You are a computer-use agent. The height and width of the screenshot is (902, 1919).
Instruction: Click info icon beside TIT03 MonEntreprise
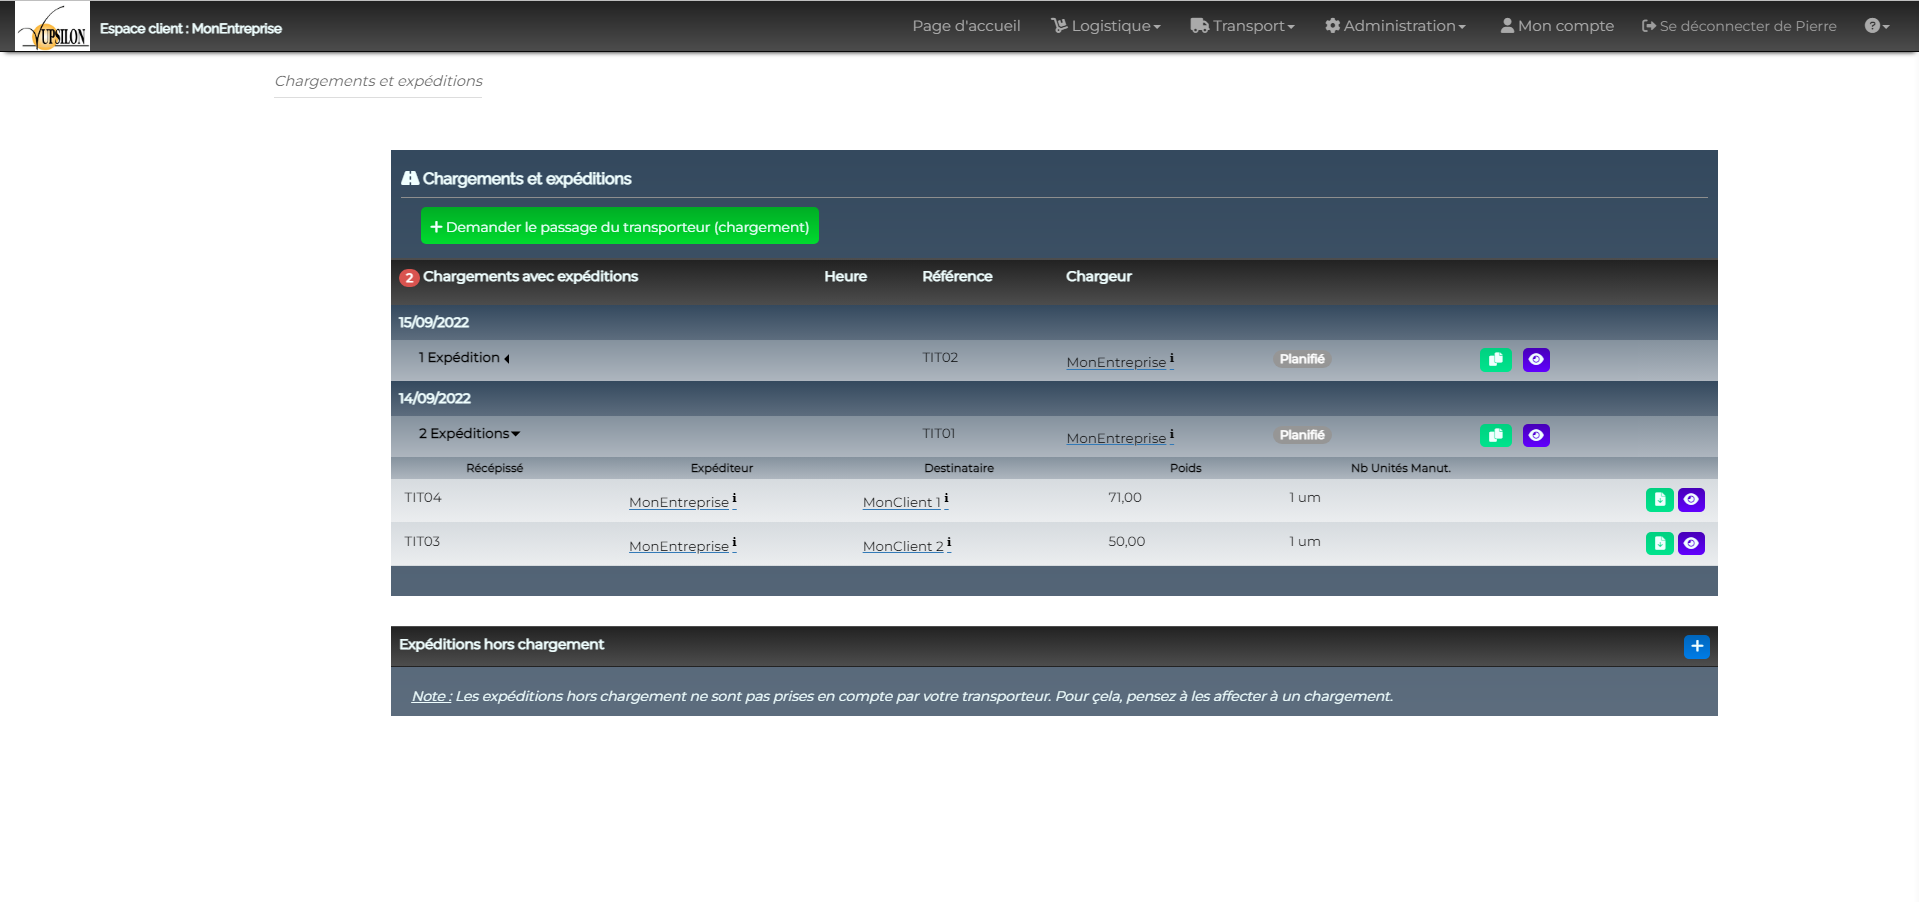click(734, 542)
